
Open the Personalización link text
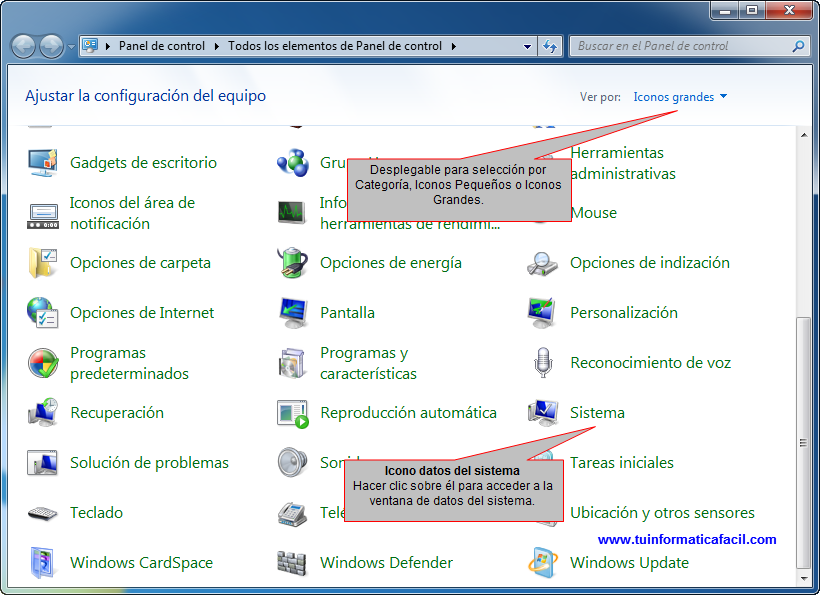pyautogui.click(x=623, y=313)
